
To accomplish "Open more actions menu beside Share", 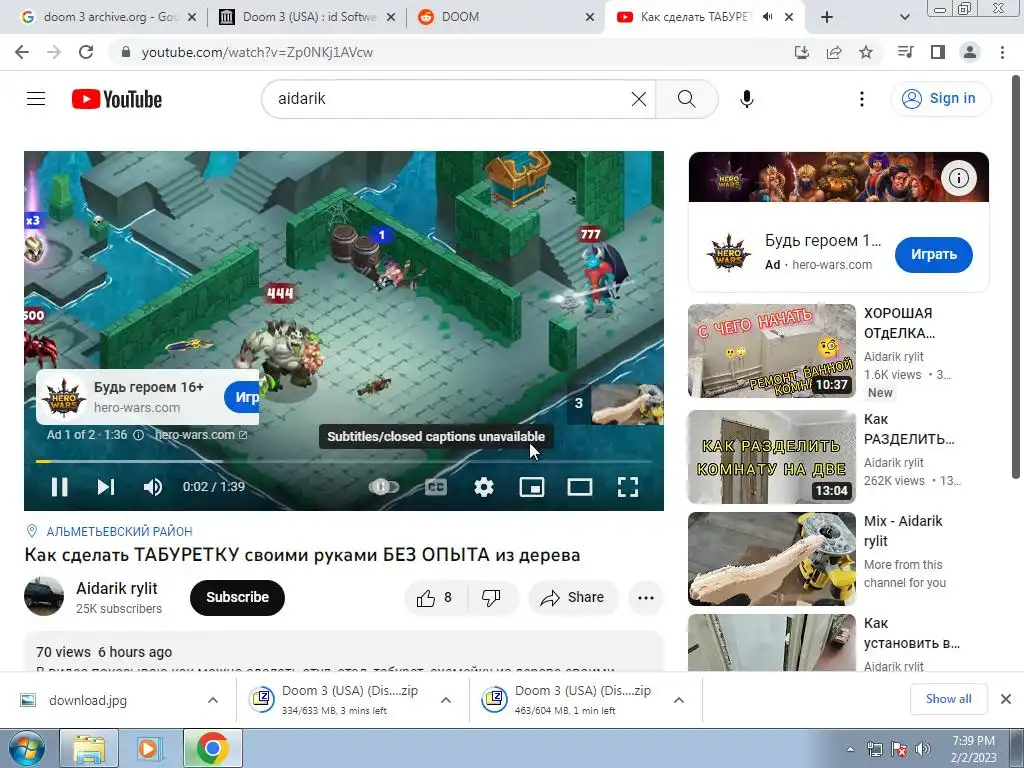I will pos(646,597).
